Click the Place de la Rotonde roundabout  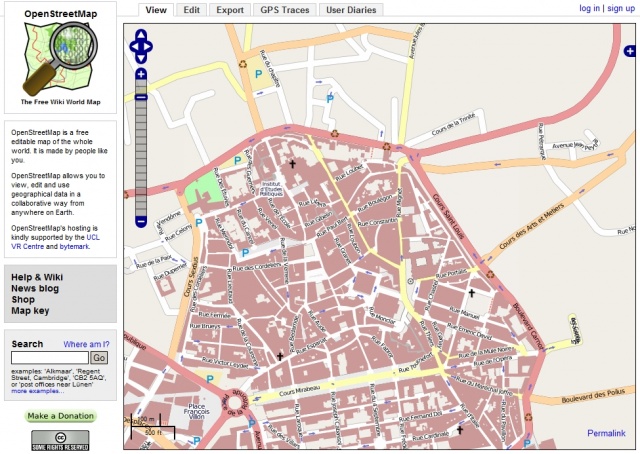click(235, 403)
